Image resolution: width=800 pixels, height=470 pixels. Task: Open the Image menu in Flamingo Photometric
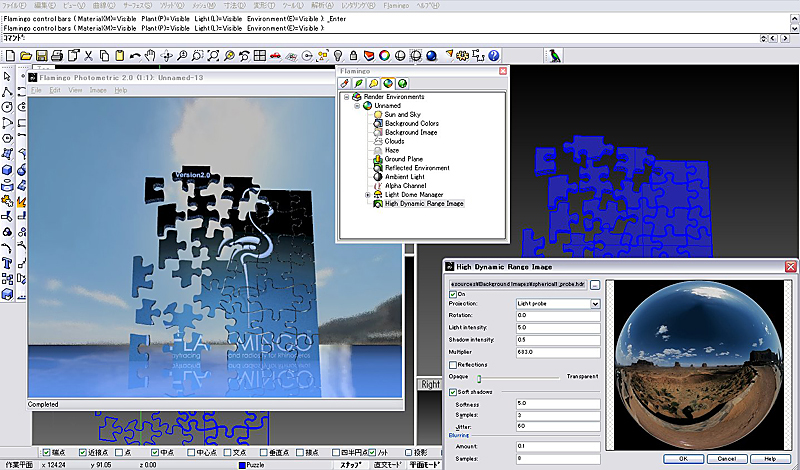[98, 90]
